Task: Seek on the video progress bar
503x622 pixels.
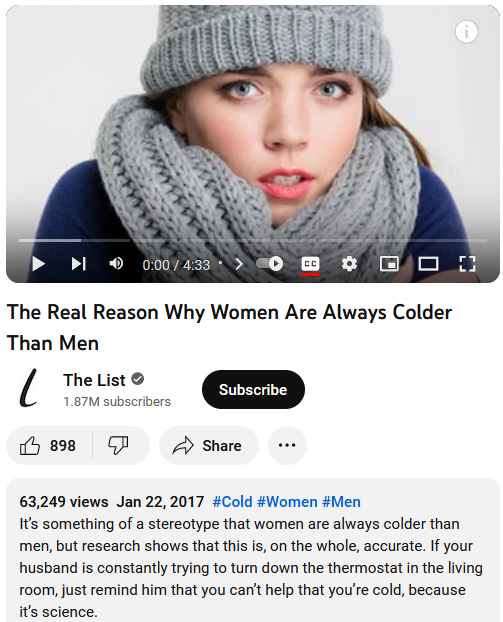Action: click(253, 240)
